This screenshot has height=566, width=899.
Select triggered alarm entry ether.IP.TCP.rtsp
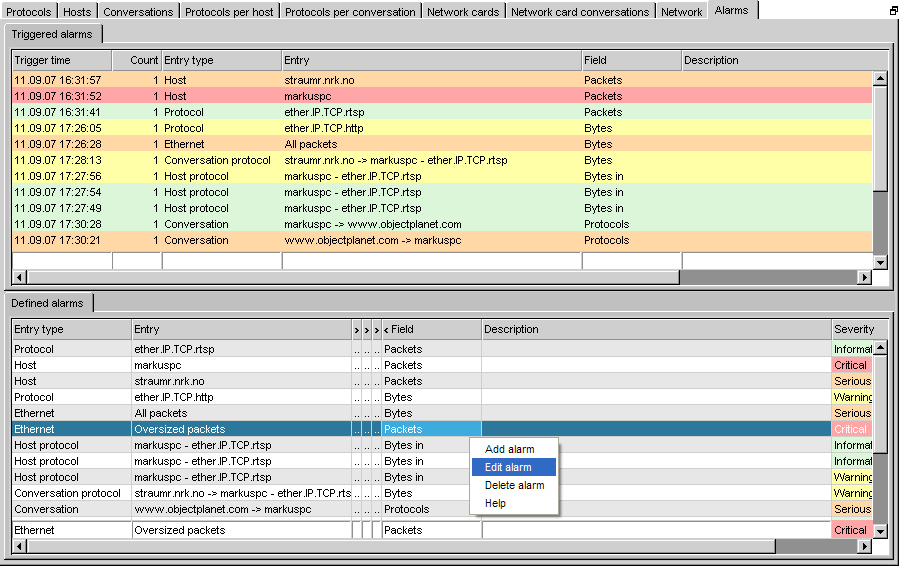442,112
